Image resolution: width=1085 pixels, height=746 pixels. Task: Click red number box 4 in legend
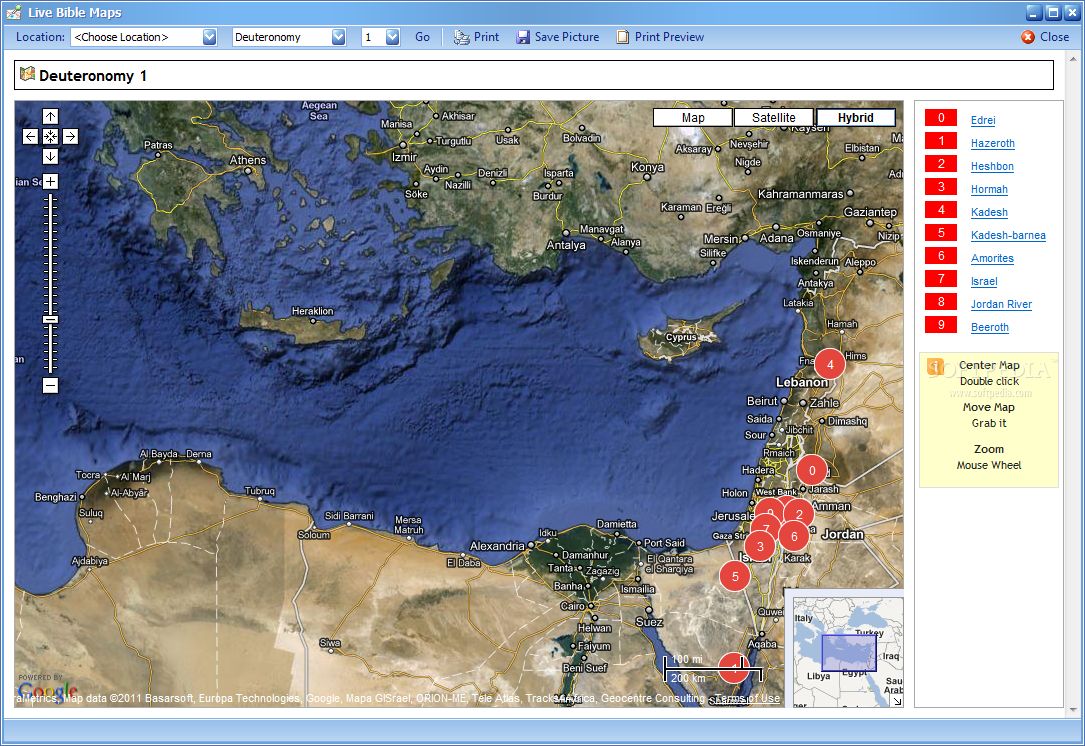pyautogui.click(x=941, y=210)
